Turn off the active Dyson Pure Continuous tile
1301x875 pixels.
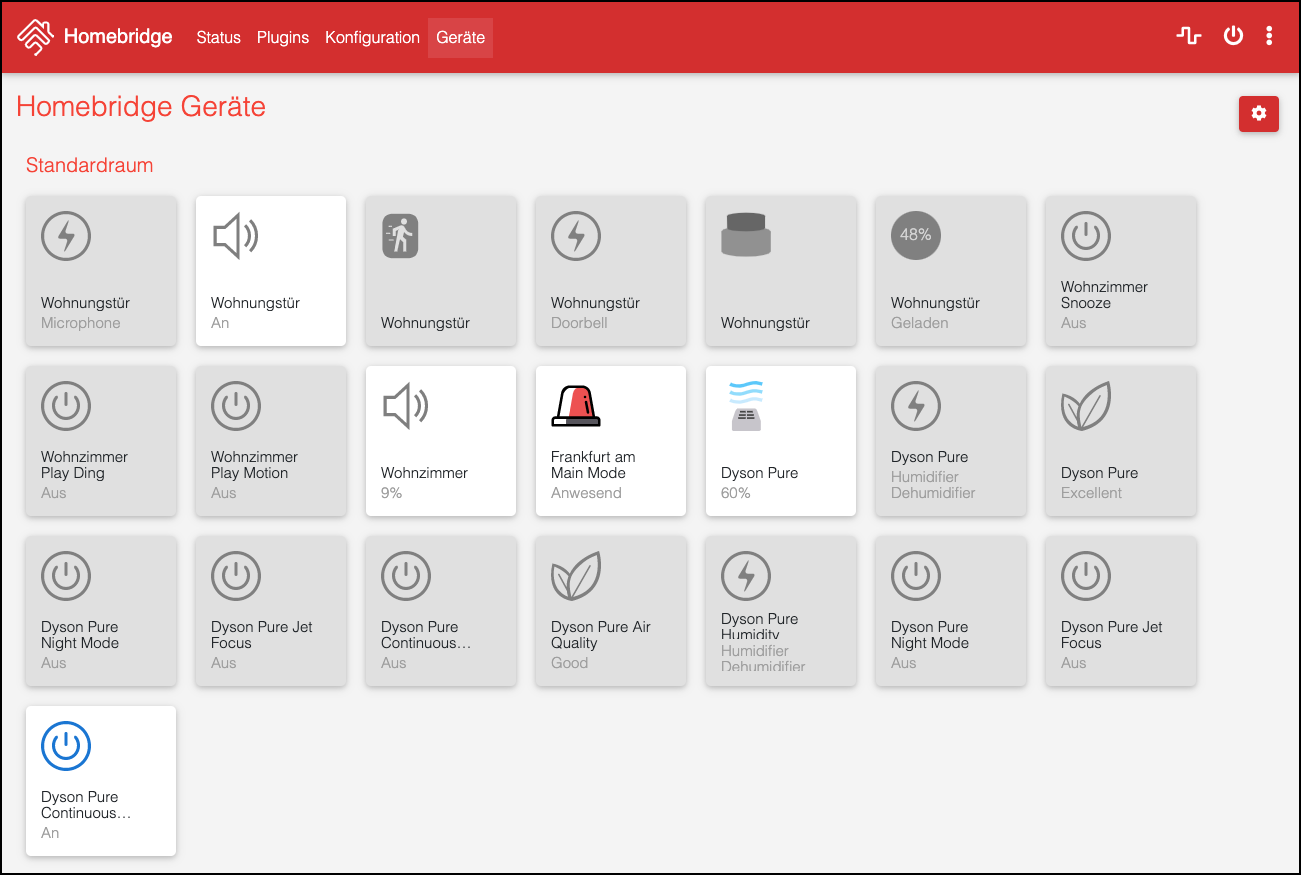point(101,781)
